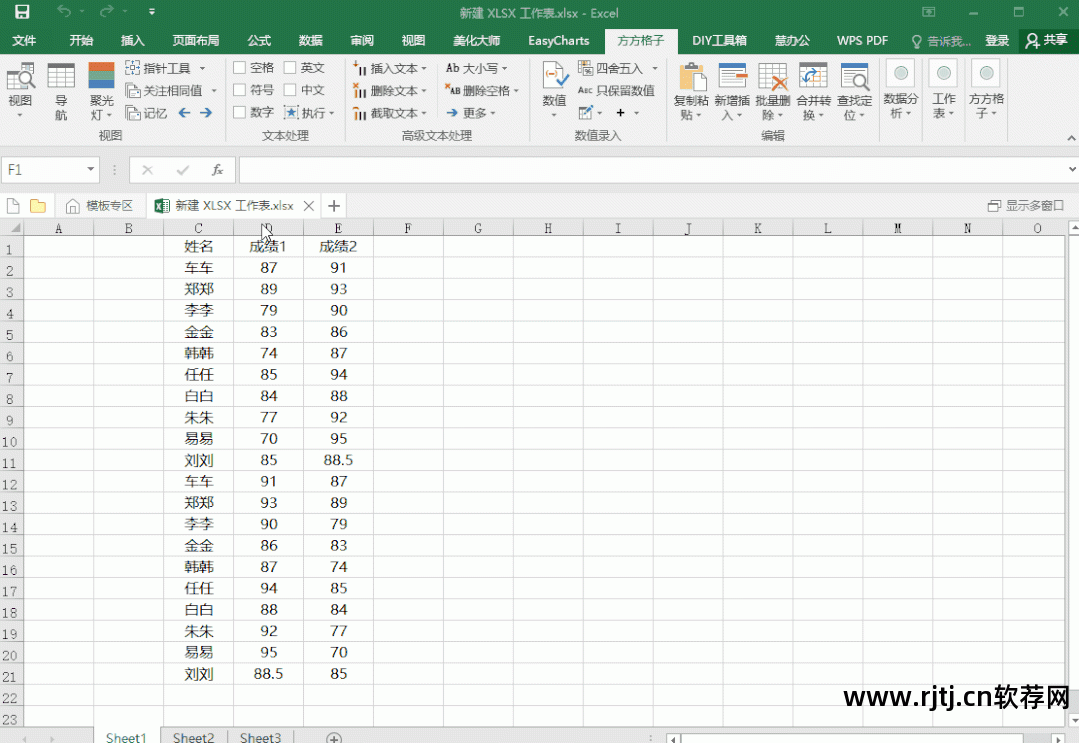Screen dimensions: 1079x743
Task: Click the Save icon in title bar
Action: click(22, 12)
